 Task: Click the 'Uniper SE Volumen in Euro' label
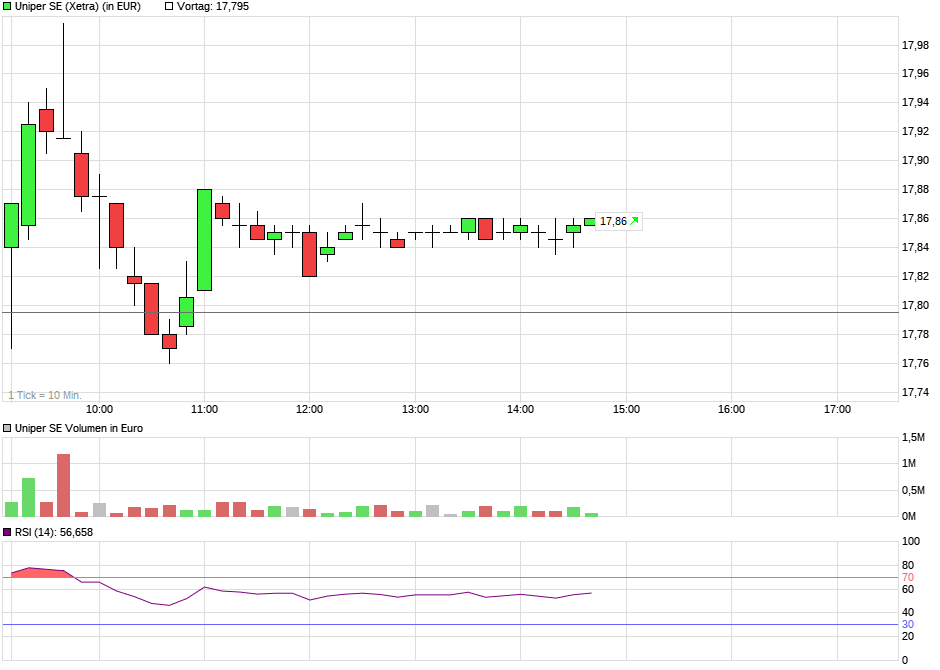pos(79,428)
